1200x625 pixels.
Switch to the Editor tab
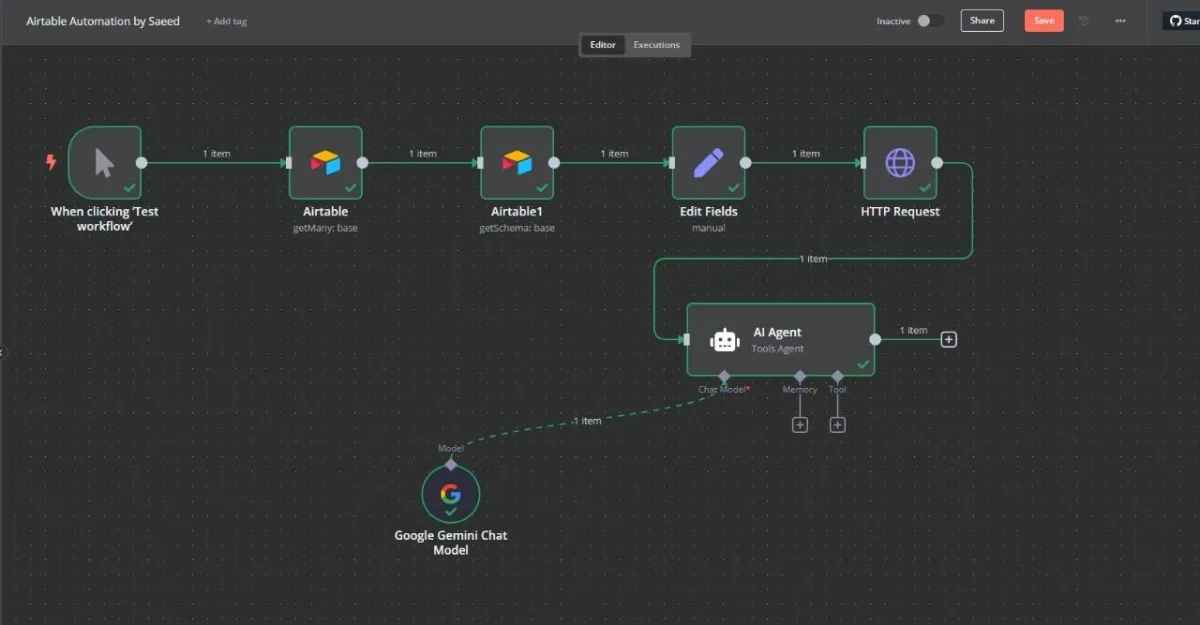click(x=603, y=45)
